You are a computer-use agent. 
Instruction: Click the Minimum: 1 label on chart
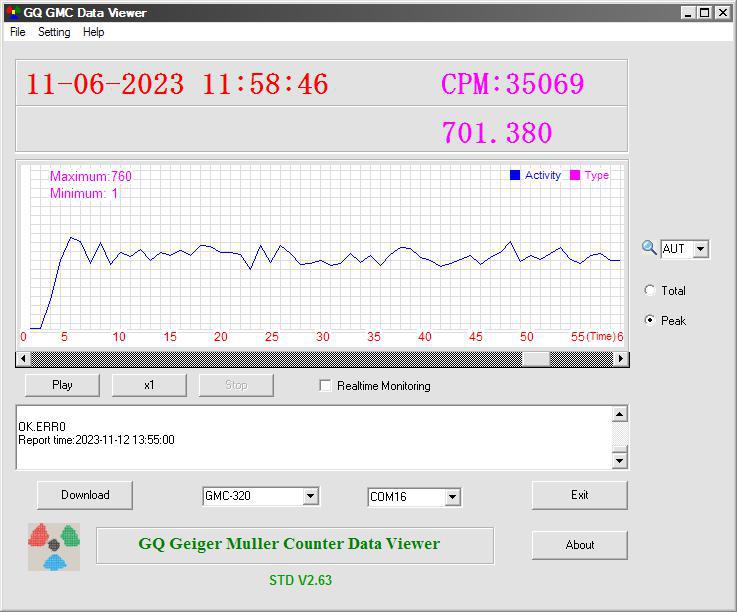point(84,193)
